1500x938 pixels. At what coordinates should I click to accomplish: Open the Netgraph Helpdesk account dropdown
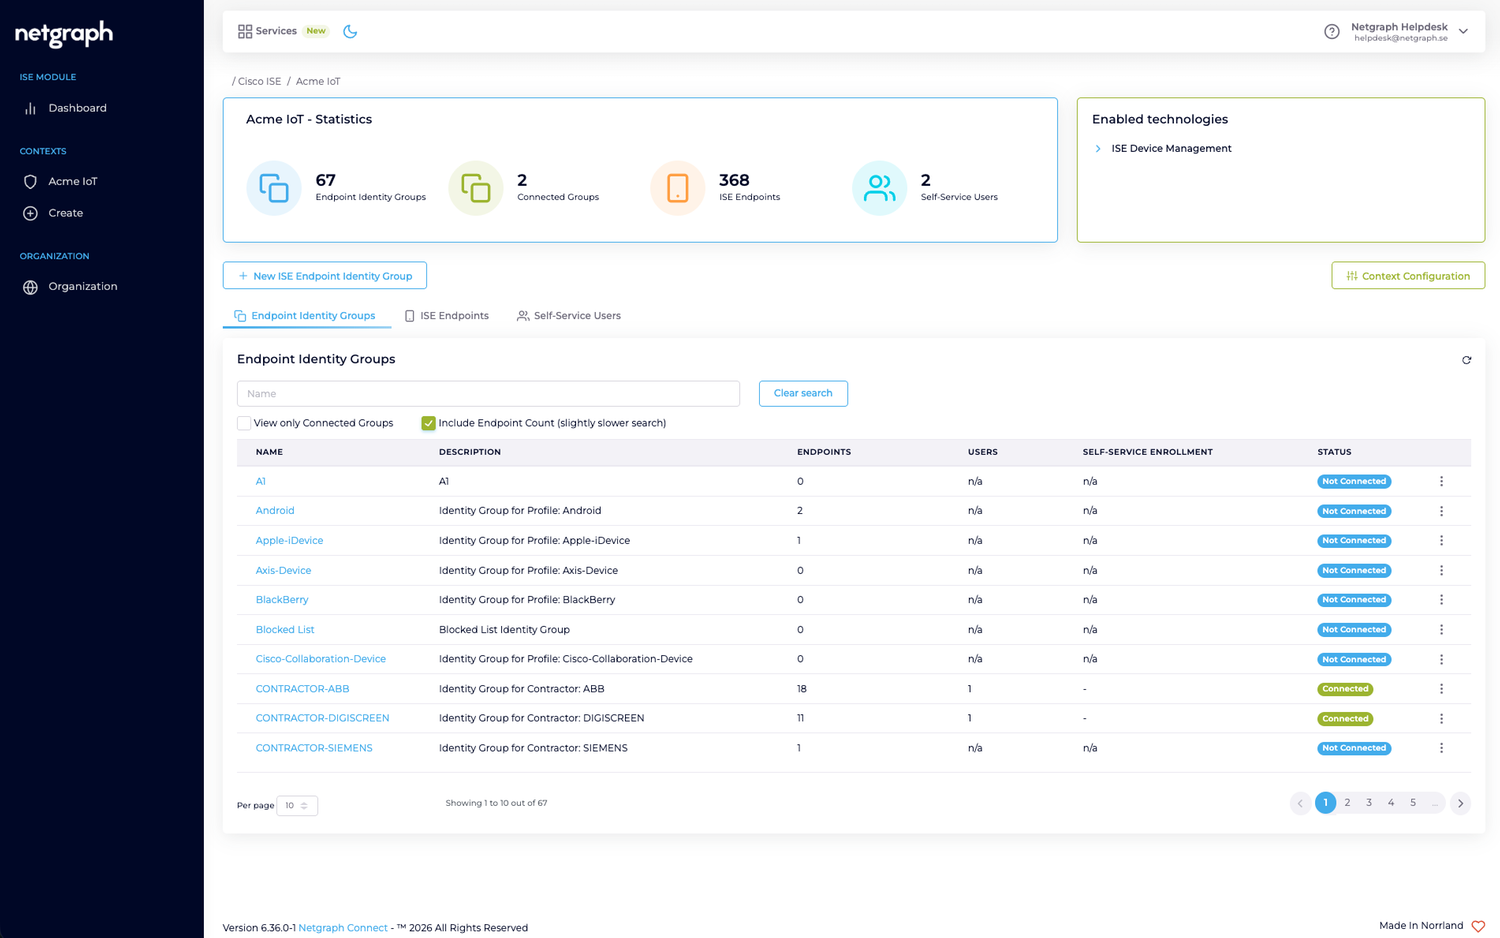1409,32
